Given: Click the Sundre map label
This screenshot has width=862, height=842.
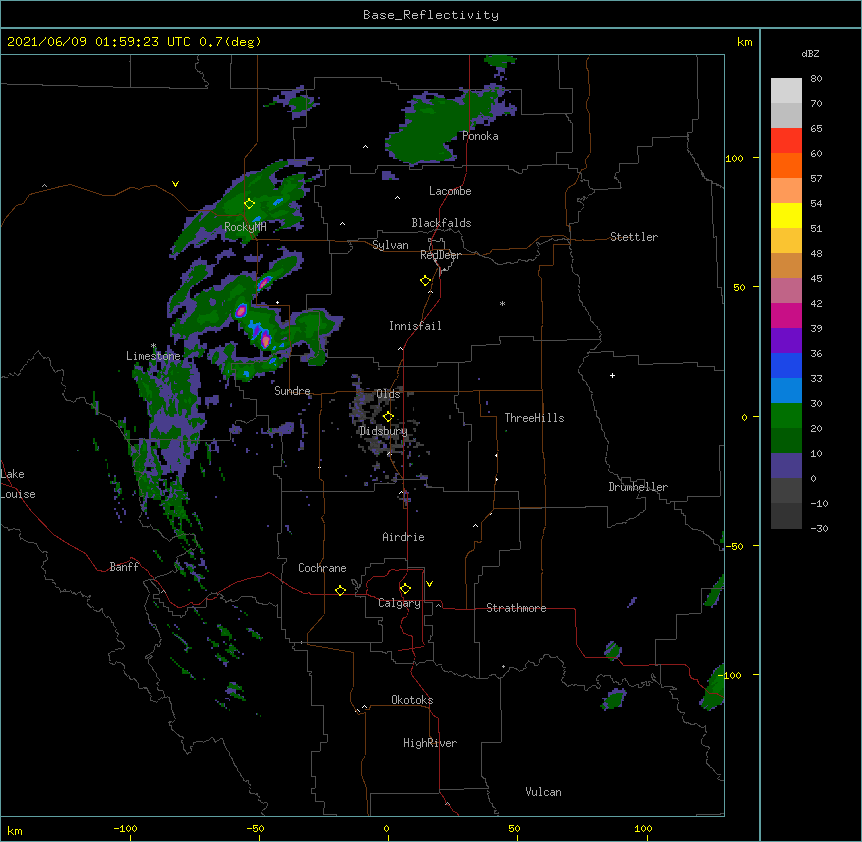Looking at the screenshot, I should tap(292, 391).
